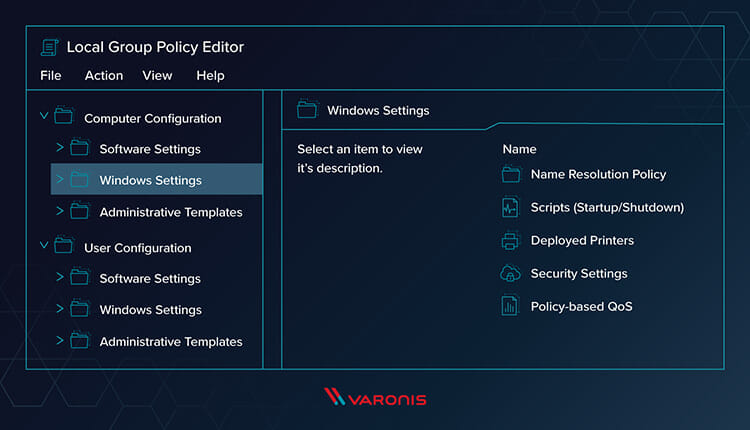Click the Computer Configuration folder icon
This screenshot has width=750, height=430.
[64, 115]
